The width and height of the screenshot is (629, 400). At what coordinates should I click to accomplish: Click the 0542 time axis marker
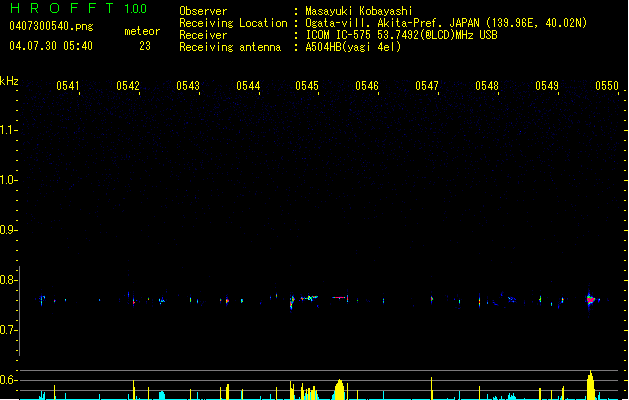[x=128, y=86]
